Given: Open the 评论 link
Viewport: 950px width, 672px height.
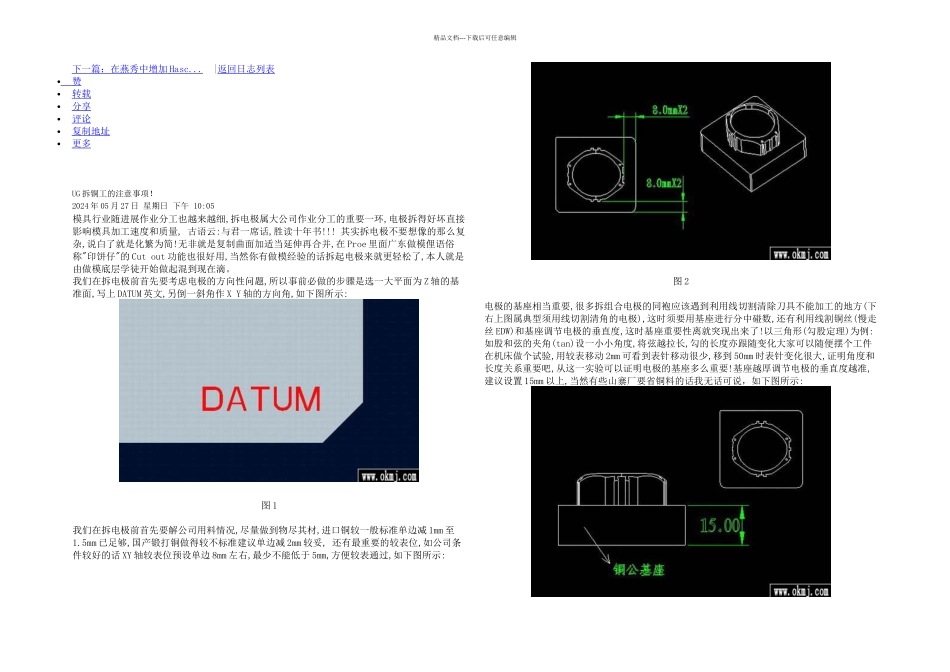Looking at the screenshot, I should (81, 119).
